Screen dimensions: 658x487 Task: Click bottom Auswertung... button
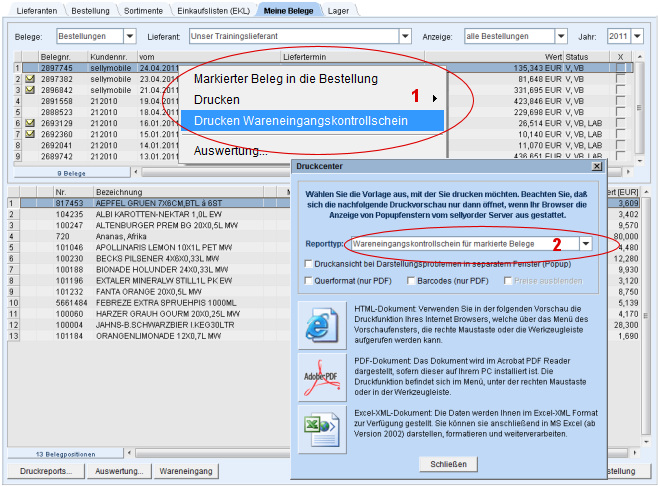tap(119, 471)
